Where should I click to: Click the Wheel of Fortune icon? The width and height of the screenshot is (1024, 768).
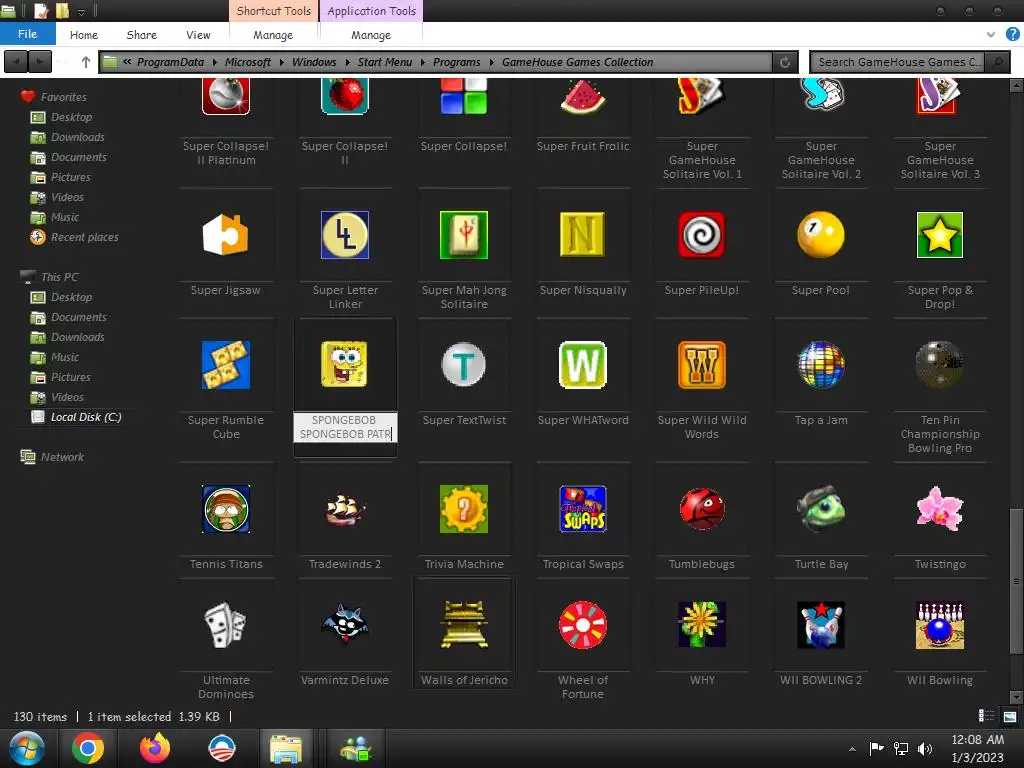(x=583, y=625)
